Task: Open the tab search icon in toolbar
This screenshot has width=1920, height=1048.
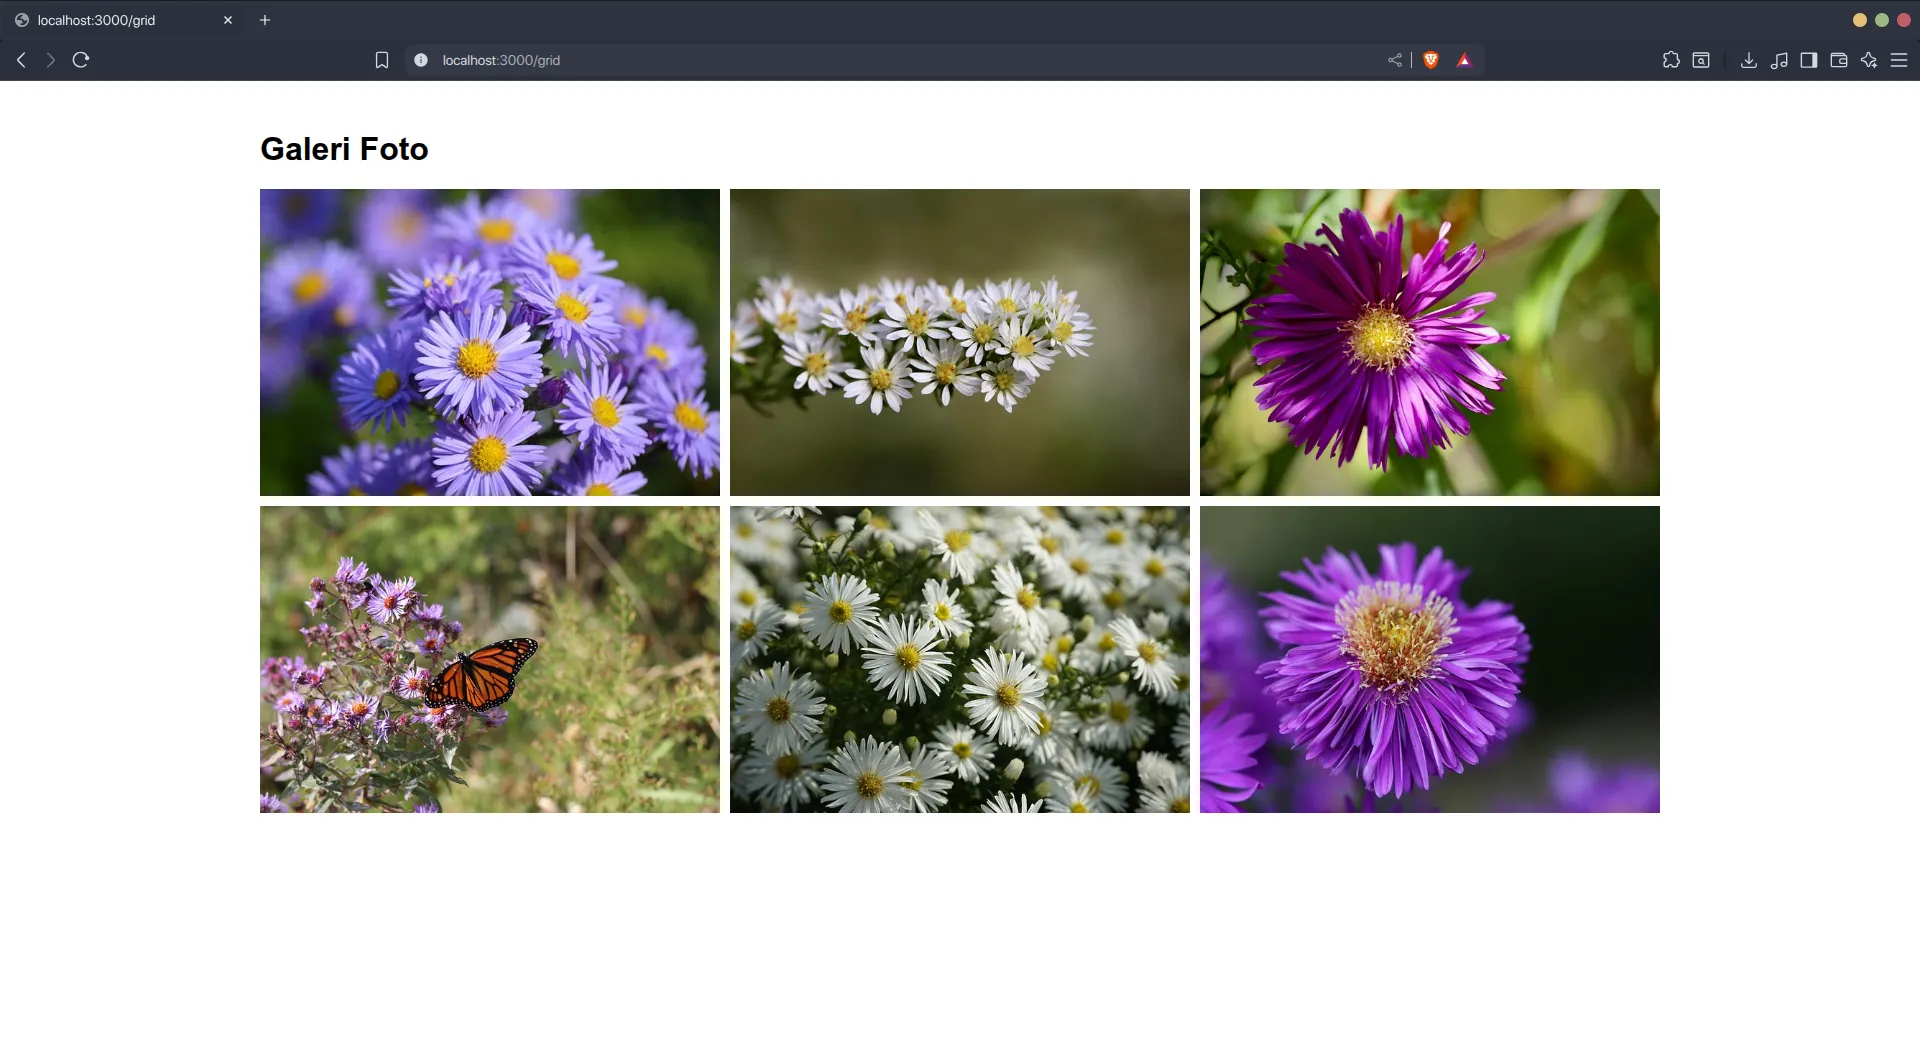Action: (1701, 60)
